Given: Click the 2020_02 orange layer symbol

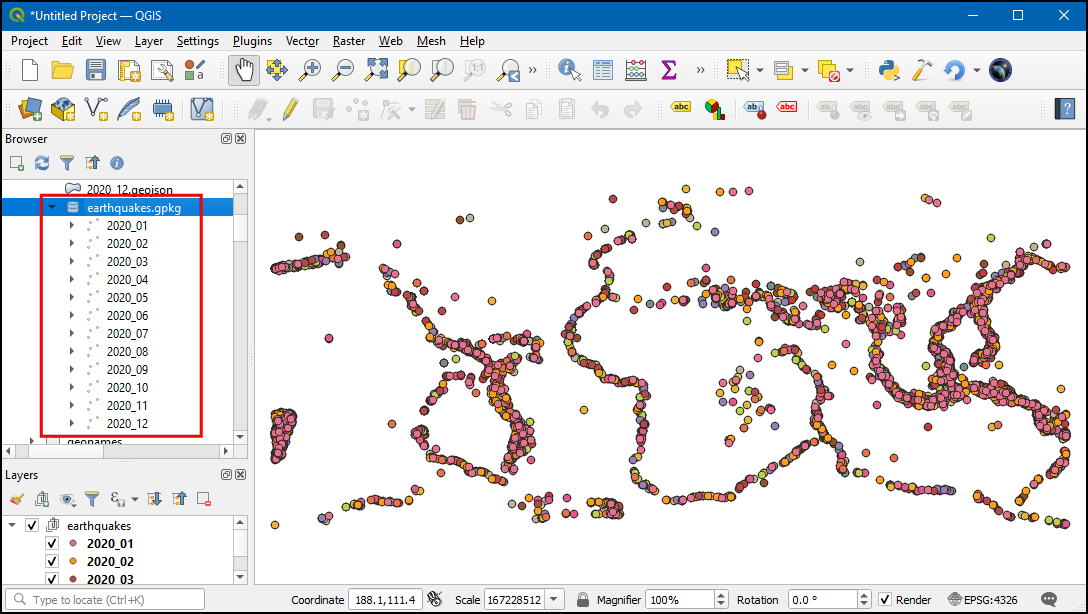Looking at the screenshot, I should point(71,562).
